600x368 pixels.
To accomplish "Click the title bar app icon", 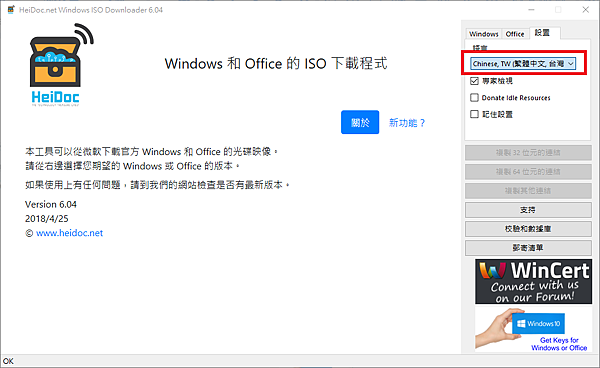I will (x=11, y=10).
